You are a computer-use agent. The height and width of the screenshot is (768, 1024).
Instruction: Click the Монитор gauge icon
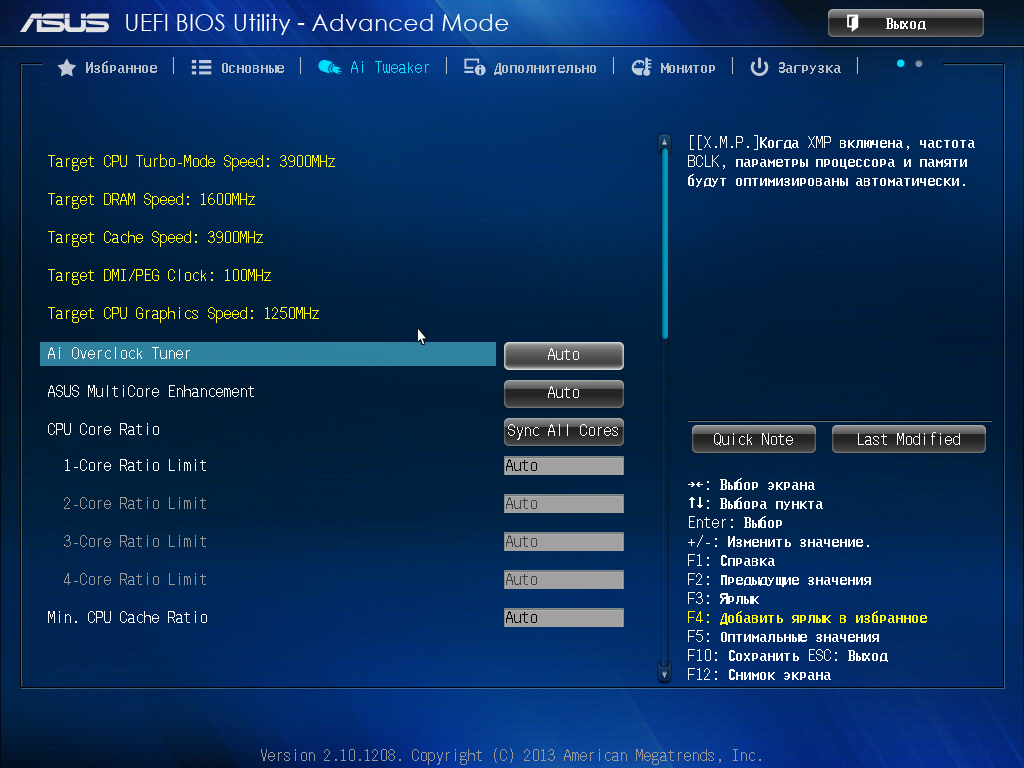pos(641,67)
